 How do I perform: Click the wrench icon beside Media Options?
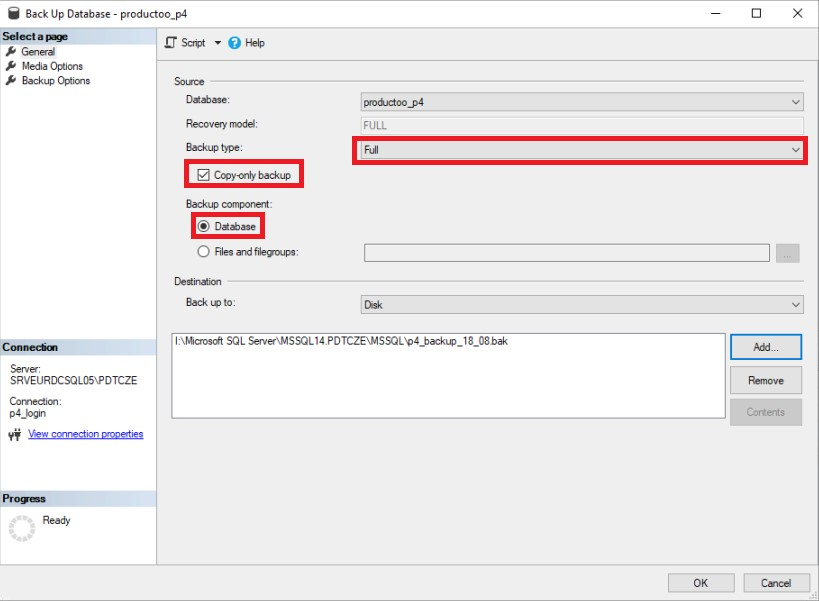coord(12,66)
